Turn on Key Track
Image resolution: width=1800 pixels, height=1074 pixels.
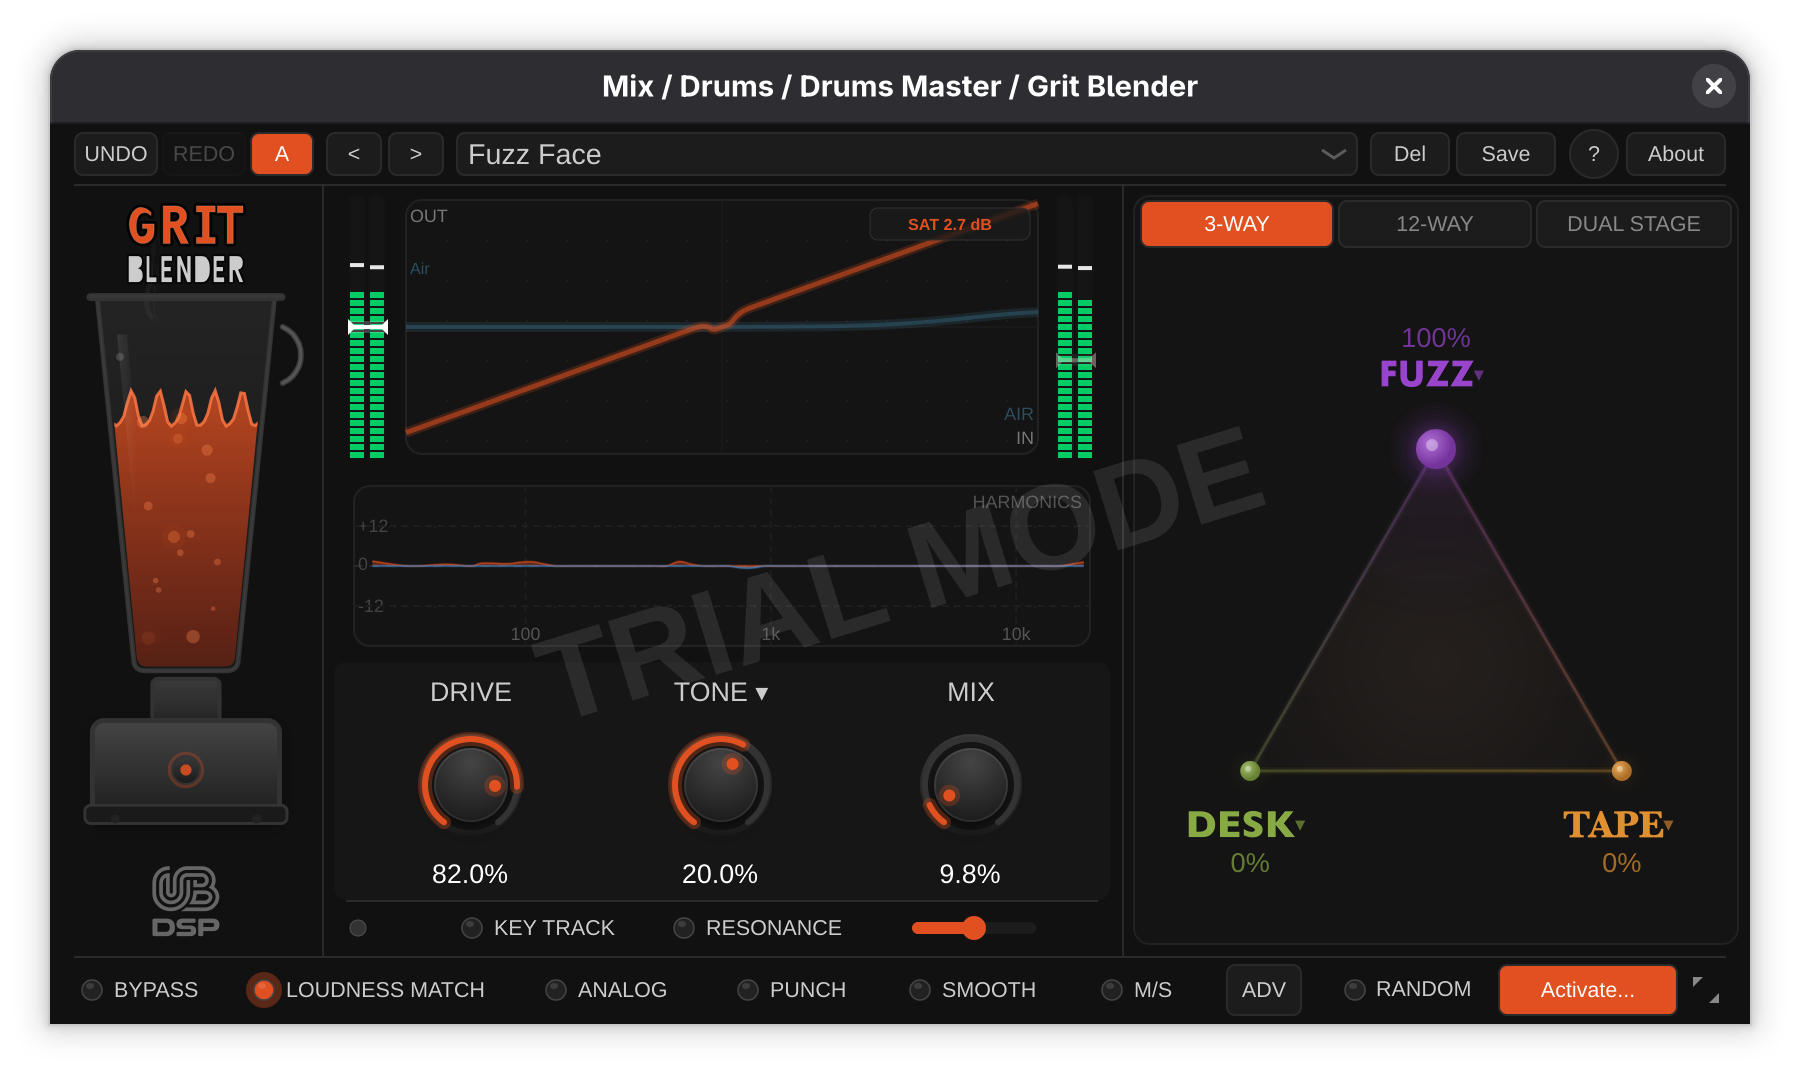tap(472, 928)
